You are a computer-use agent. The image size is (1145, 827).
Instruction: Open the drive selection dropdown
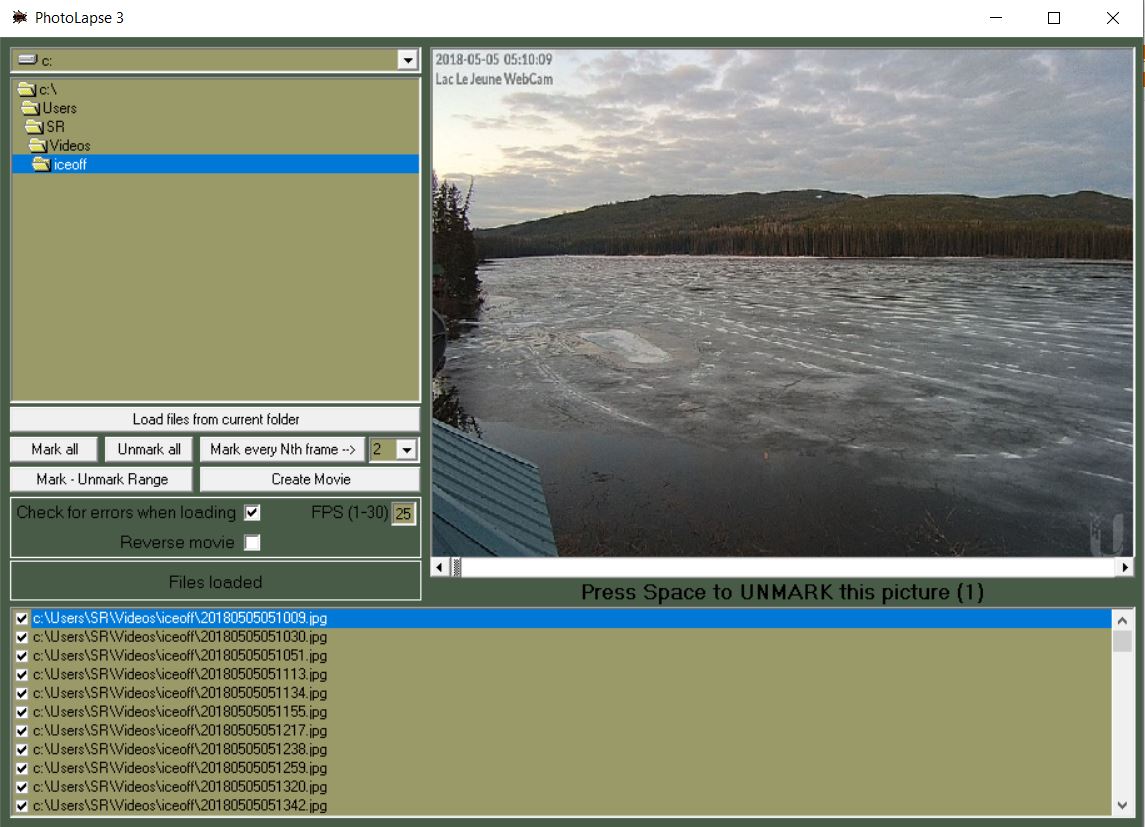tap(407, 61)
